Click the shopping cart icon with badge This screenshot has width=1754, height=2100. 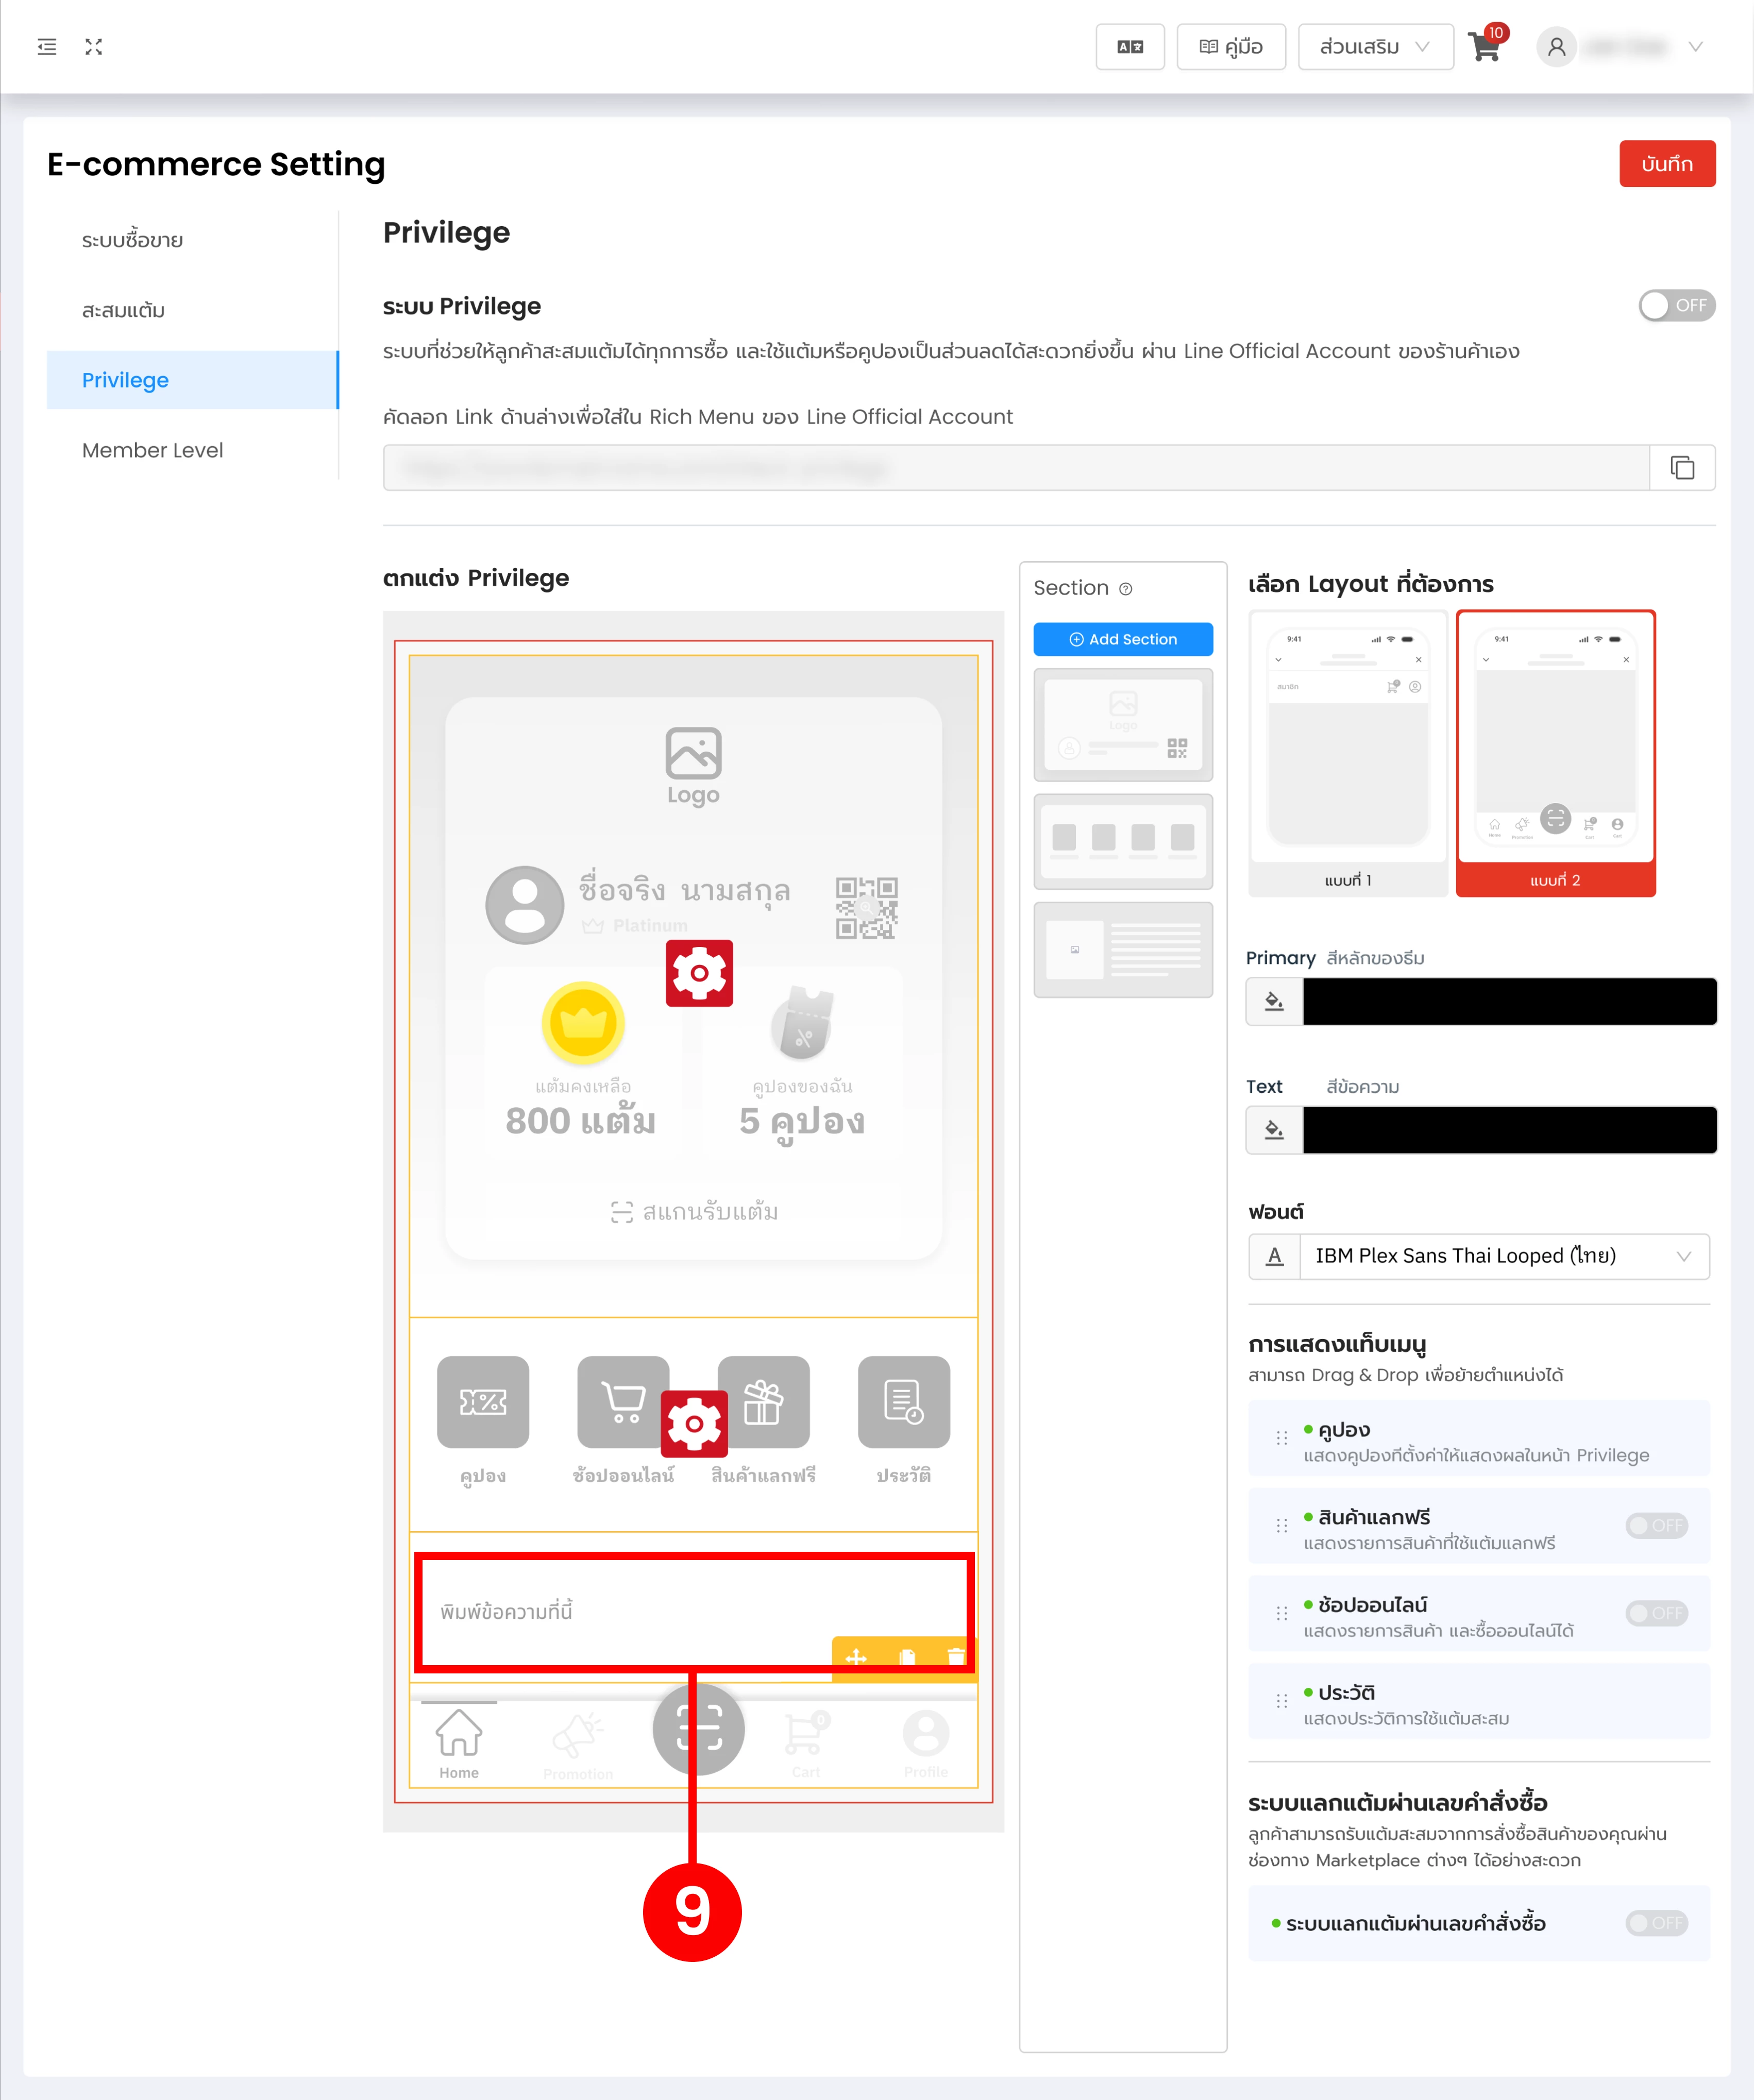(x=1485, y=47)
